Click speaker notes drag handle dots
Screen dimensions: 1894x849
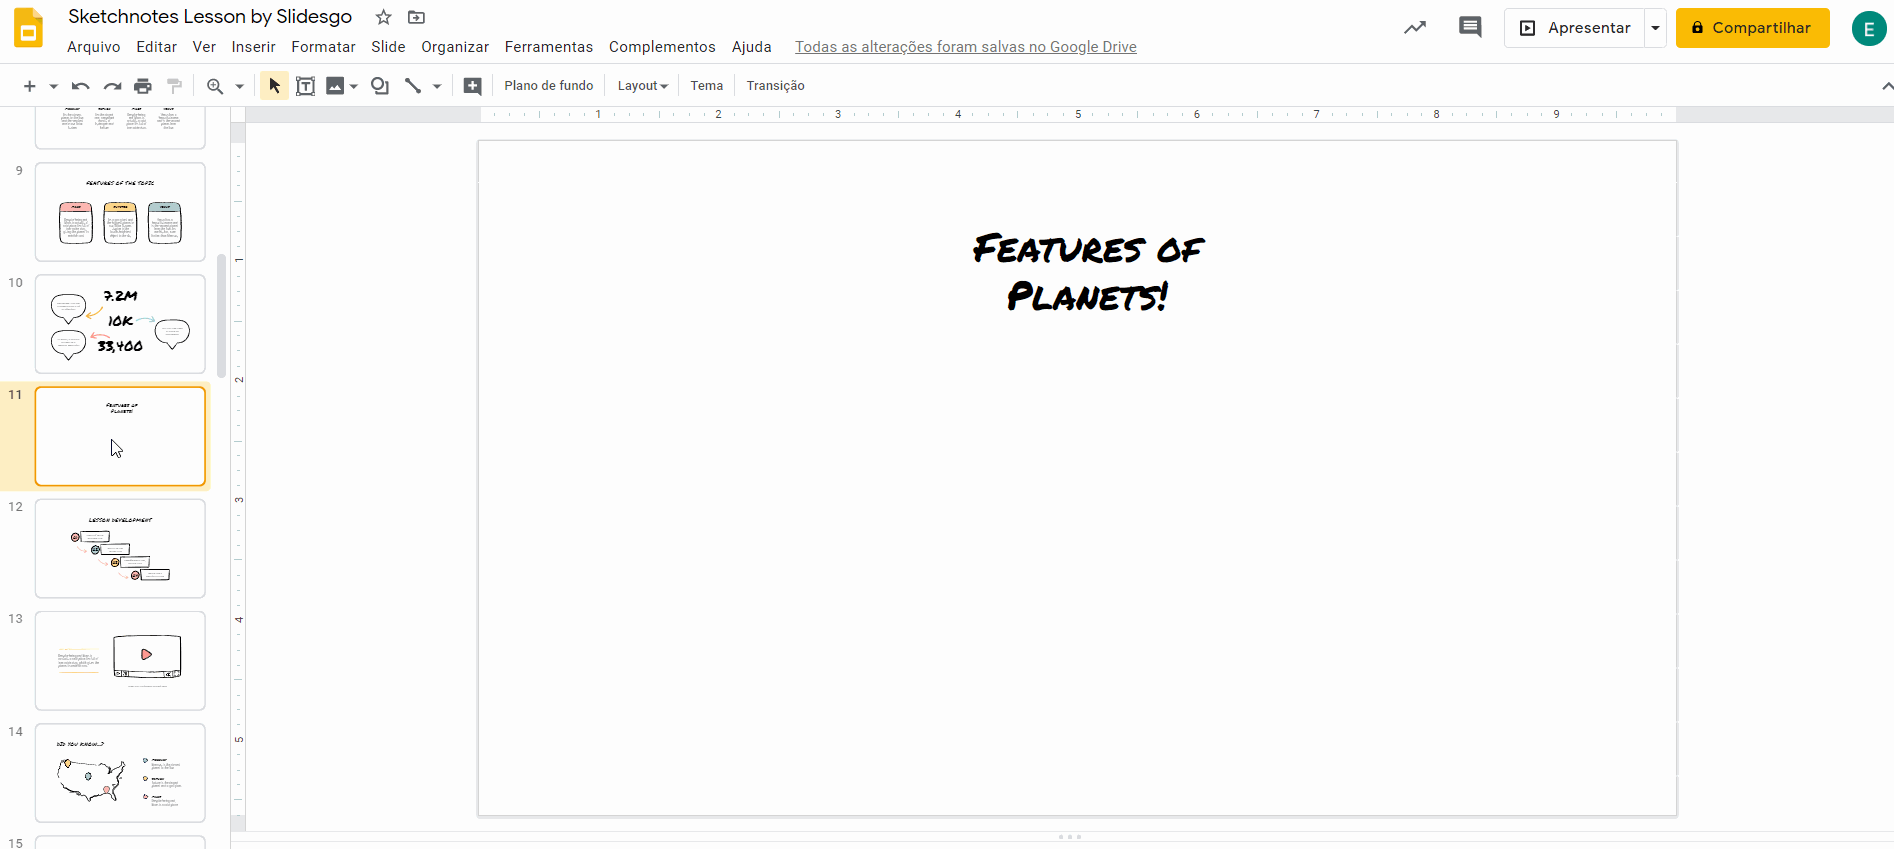point(1070,836)
